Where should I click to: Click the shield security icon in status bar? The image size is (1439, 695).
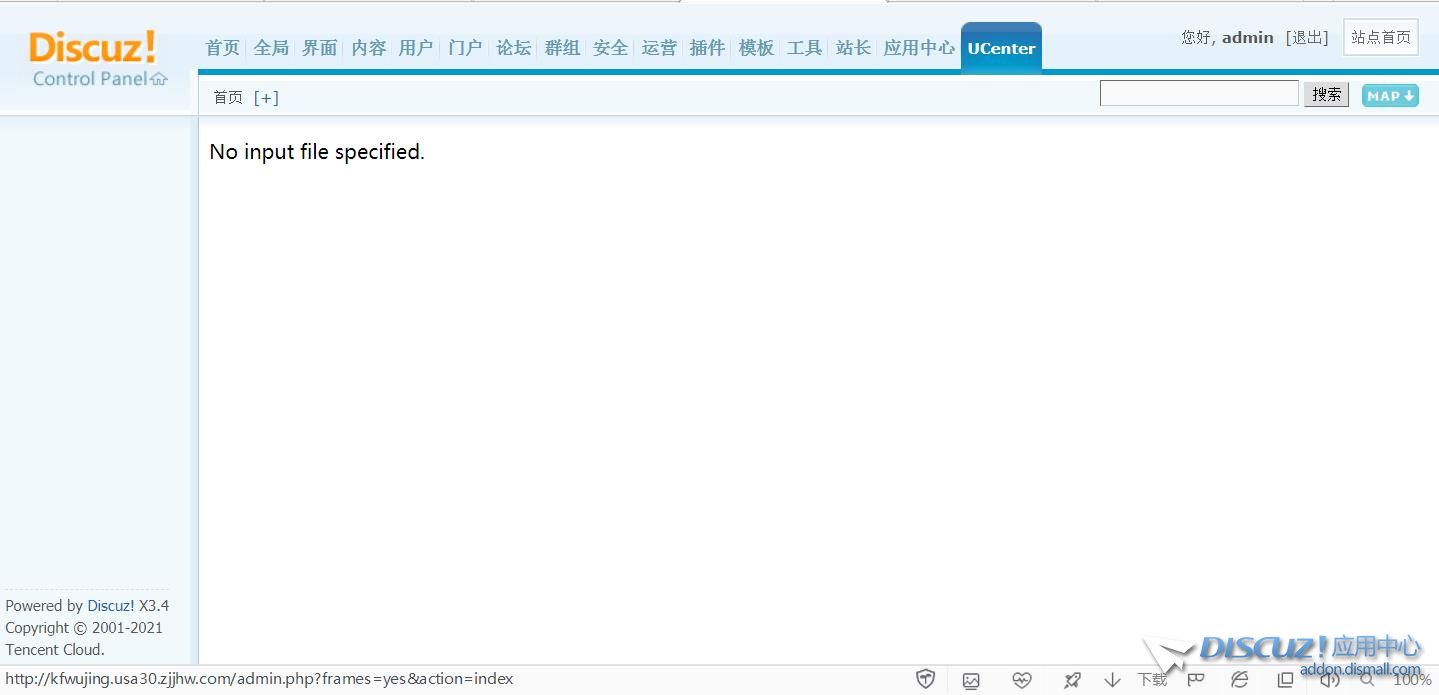(926, 680)
